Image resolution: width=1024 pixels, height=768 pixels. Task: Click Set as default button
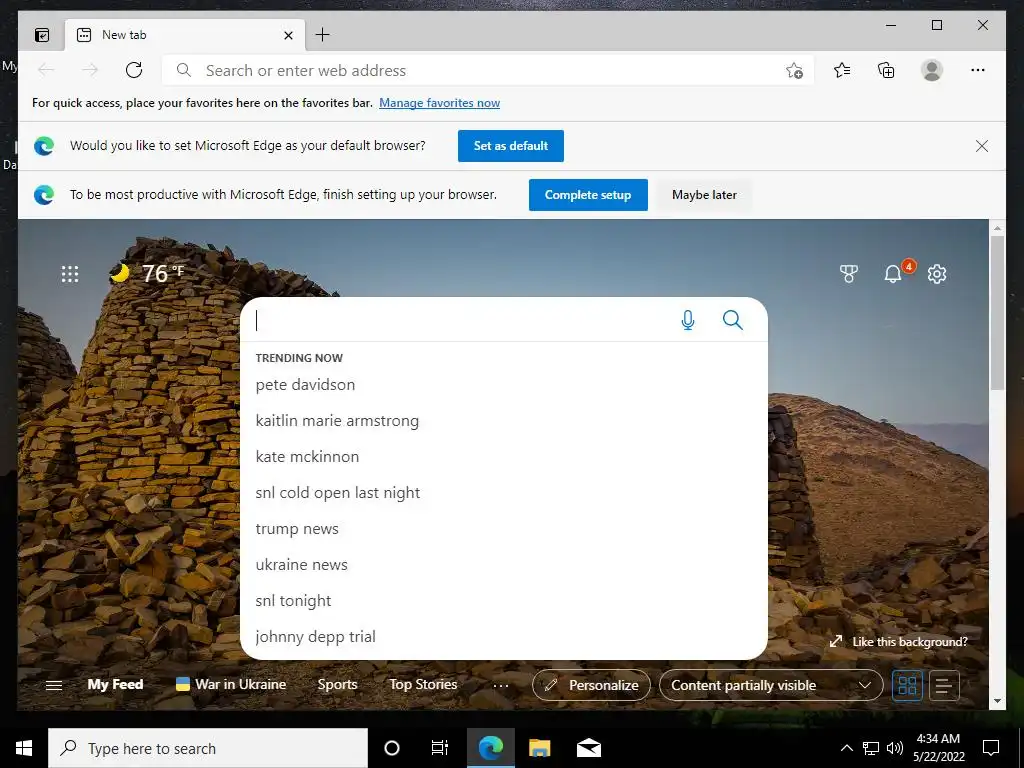point(511,146)
